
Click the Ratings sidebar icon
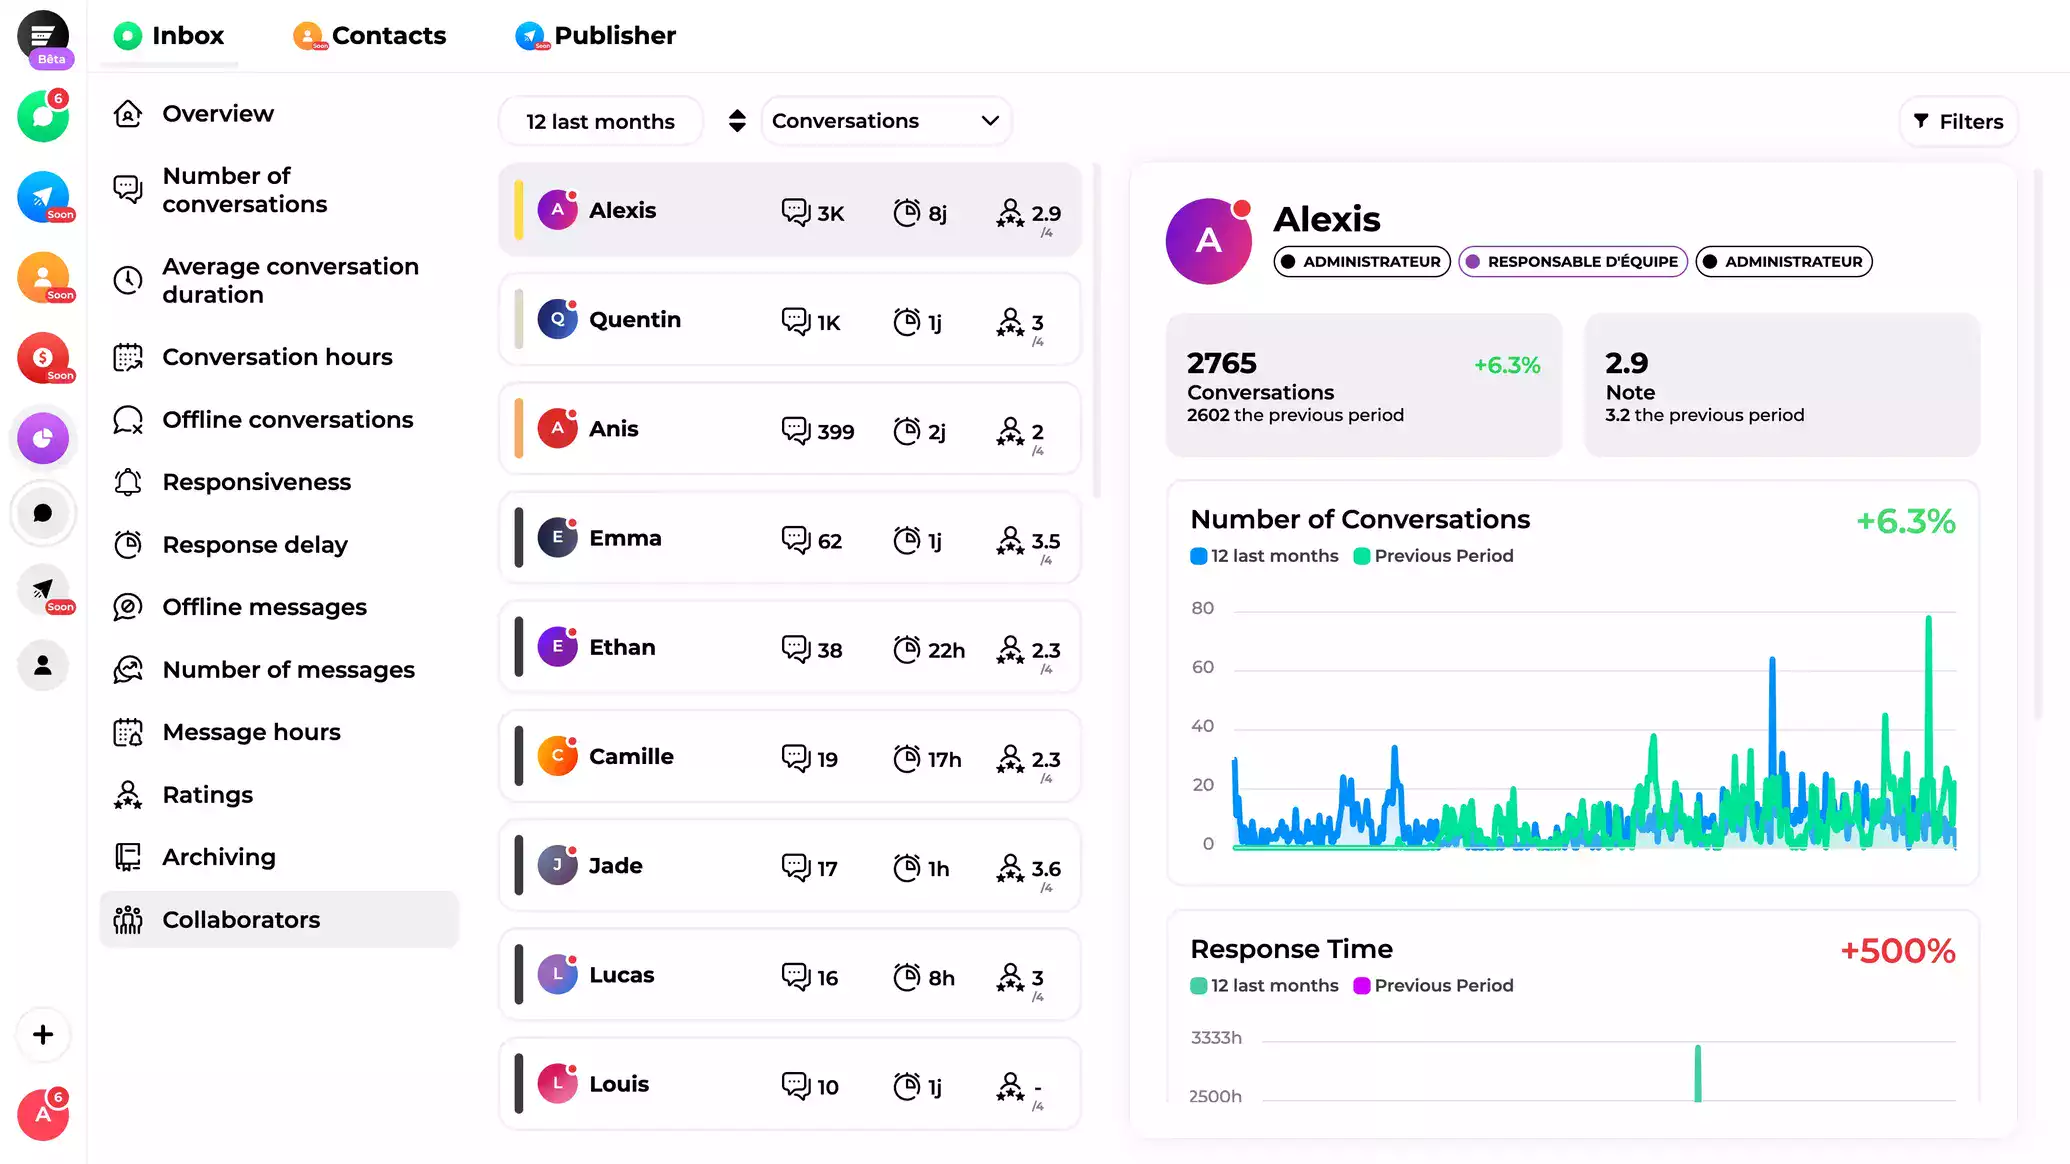click(x=129, y=793)
